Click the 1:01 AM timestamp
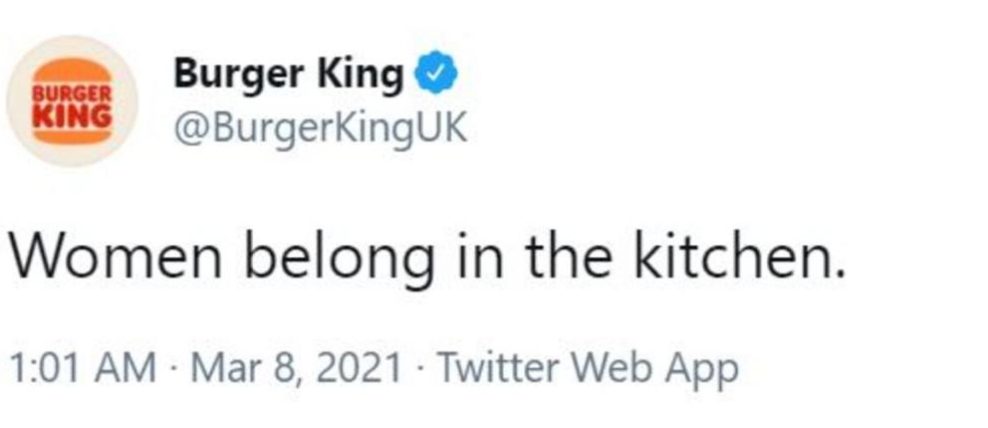This screenshot has width=988, height=428. pos(82,368)
